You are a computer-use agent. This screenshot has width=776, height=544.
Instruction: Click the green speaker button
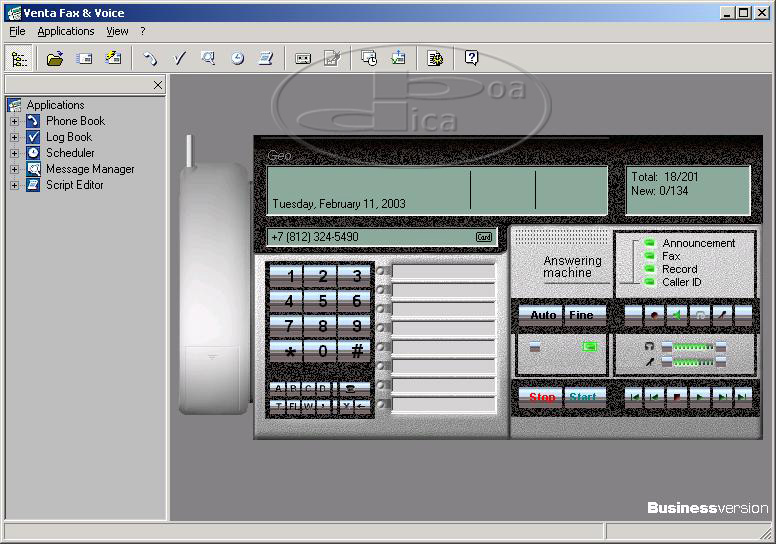pyautogui.click(x=677, y=315)
